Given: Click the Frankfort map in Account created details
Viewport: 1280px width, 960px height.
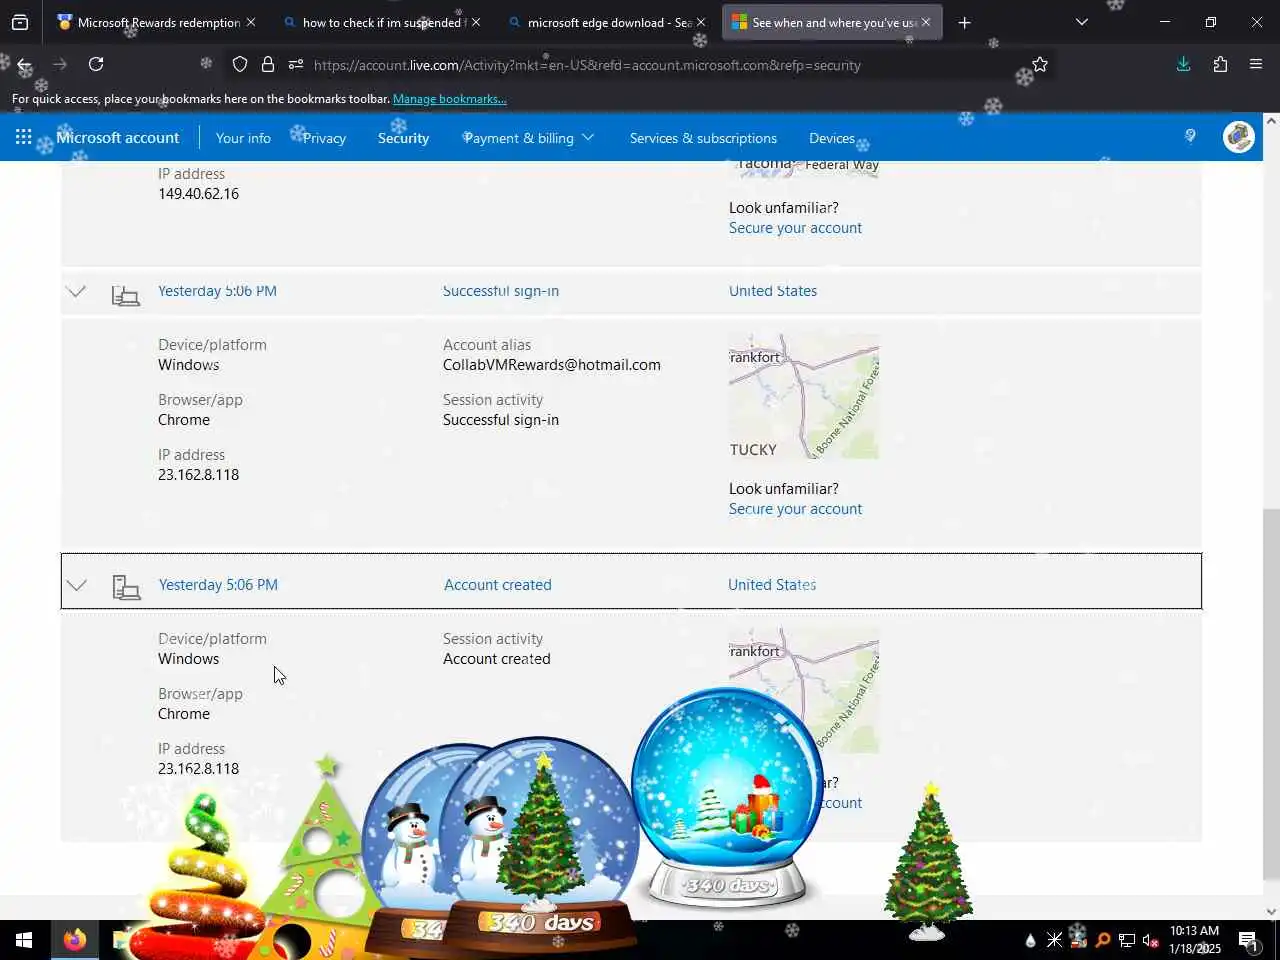Looking at the screenshot, I should [804, 690].
